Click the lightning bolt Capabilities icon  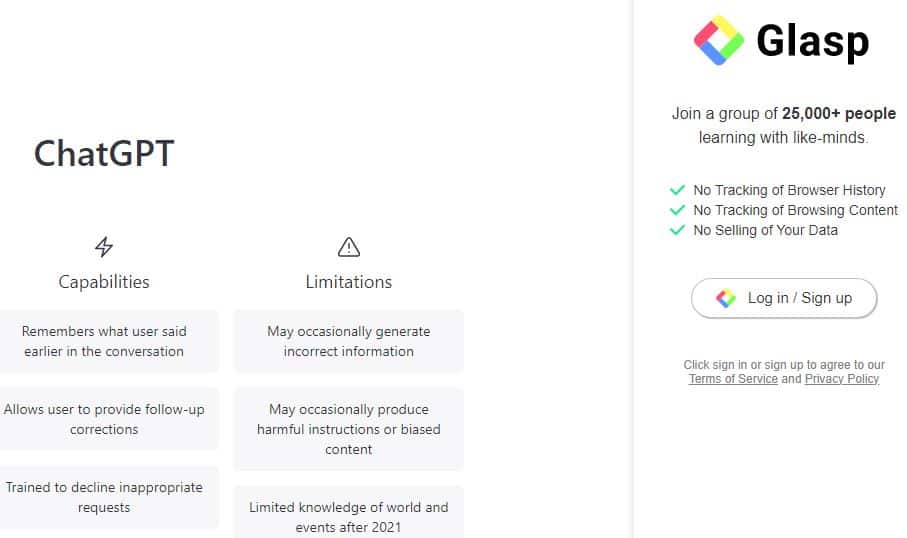click(104, 246)
